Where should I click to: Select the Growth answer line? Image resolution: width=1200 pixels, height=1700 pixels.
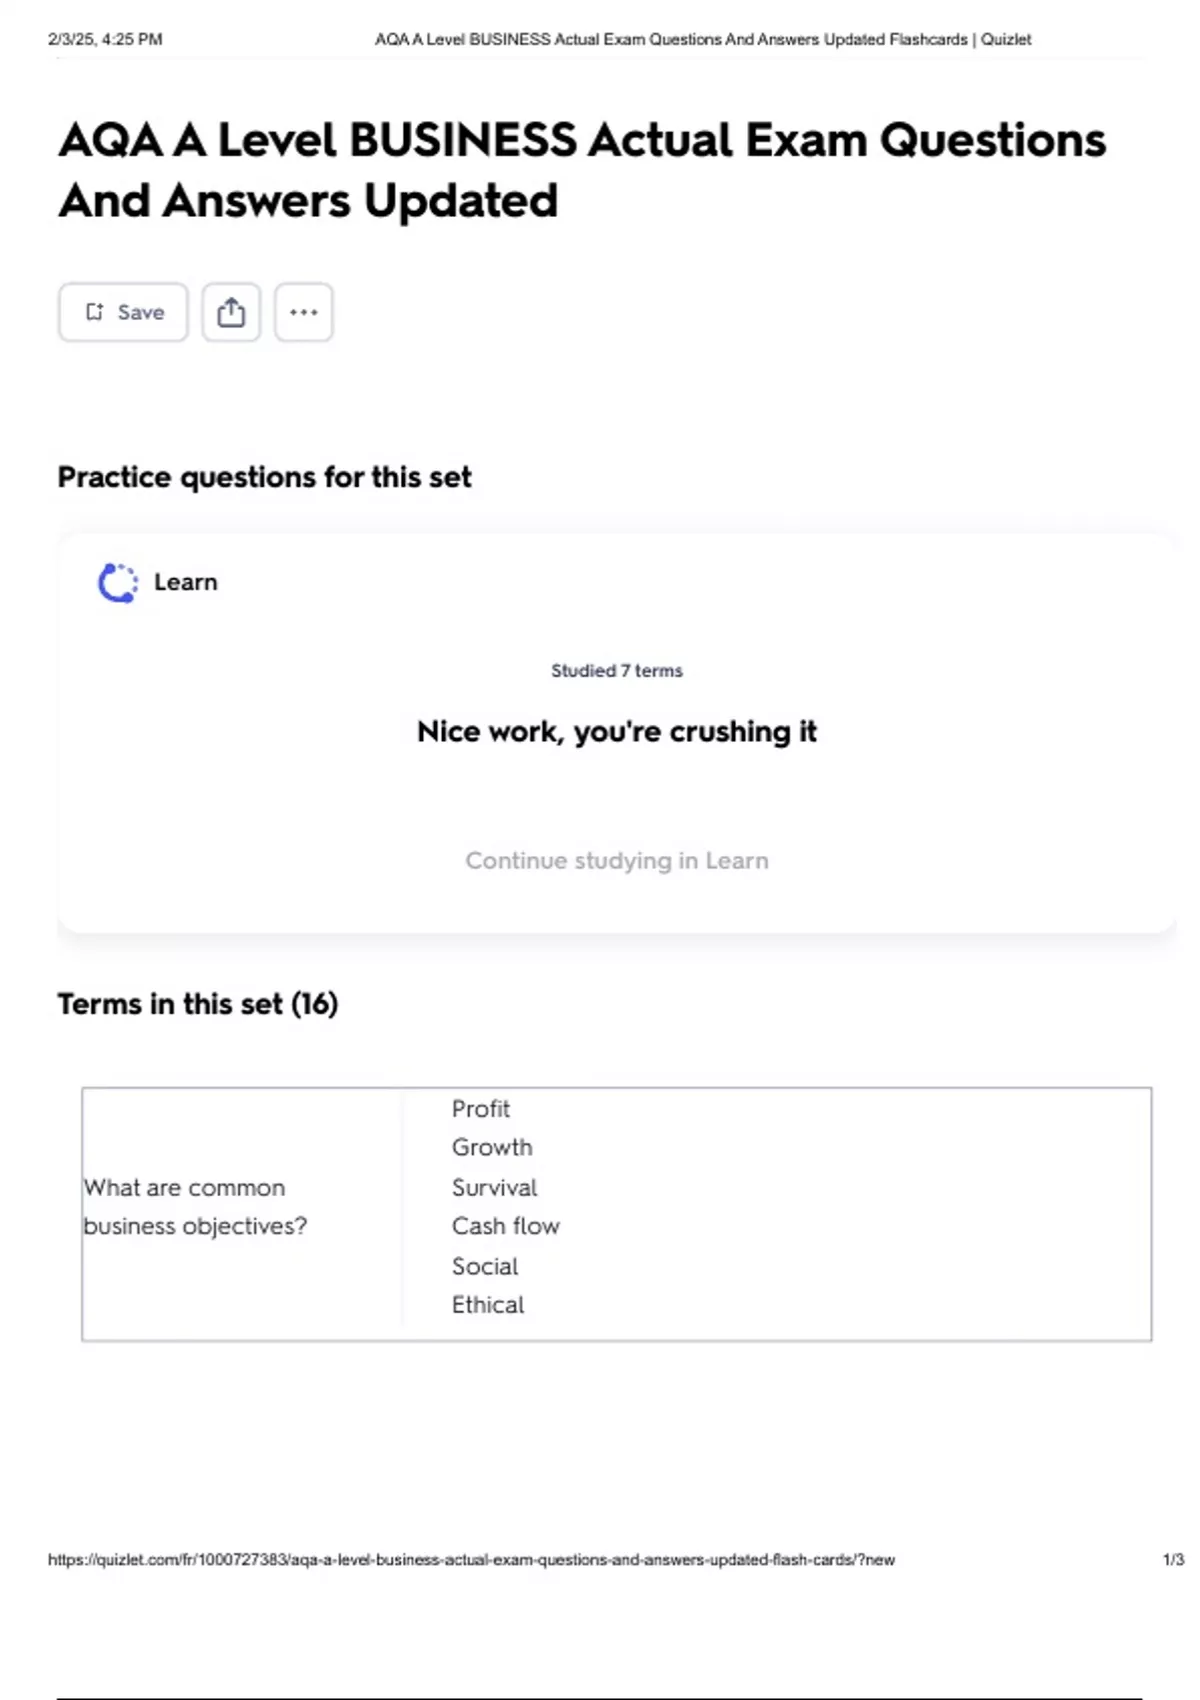pos(492,1148)
